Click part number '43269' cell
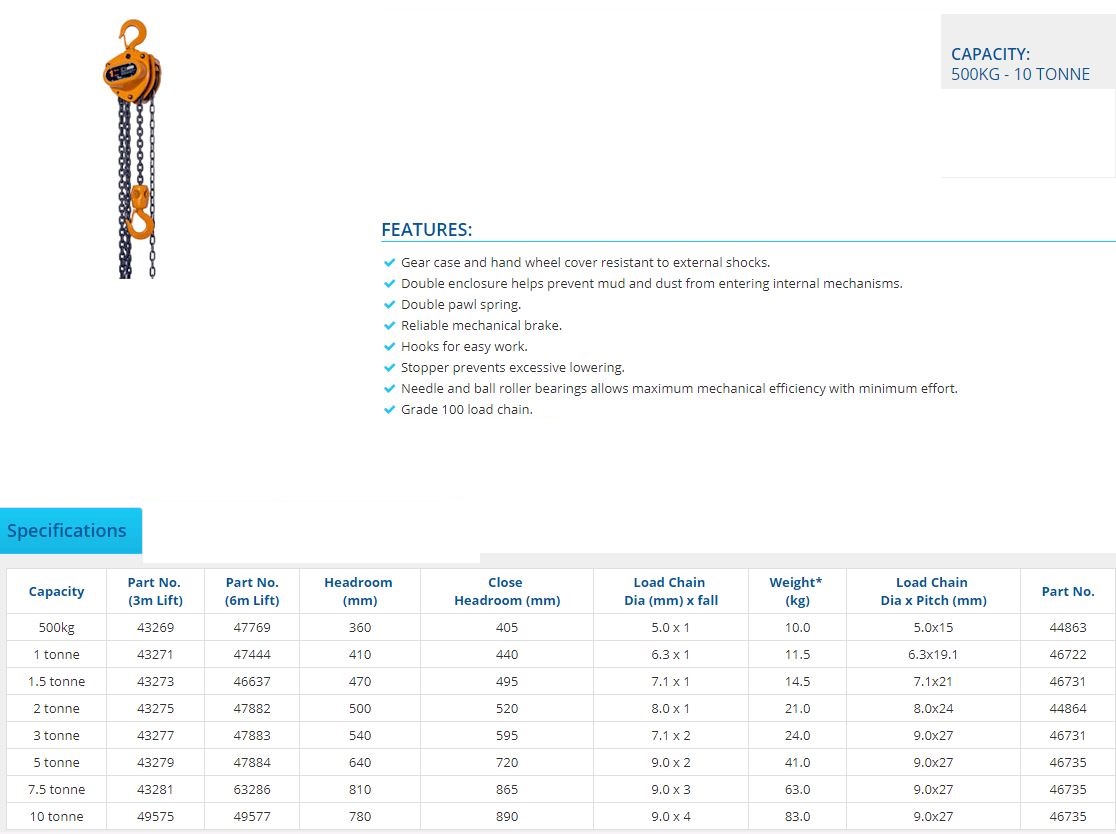Screen dimensions: 1116x834 155,628
